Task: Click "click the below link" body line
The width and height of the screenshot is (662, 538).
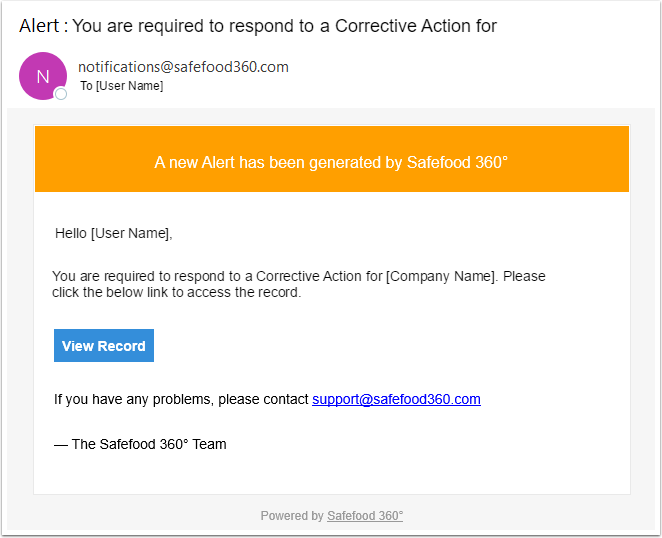Action: (x=120, y=293)
